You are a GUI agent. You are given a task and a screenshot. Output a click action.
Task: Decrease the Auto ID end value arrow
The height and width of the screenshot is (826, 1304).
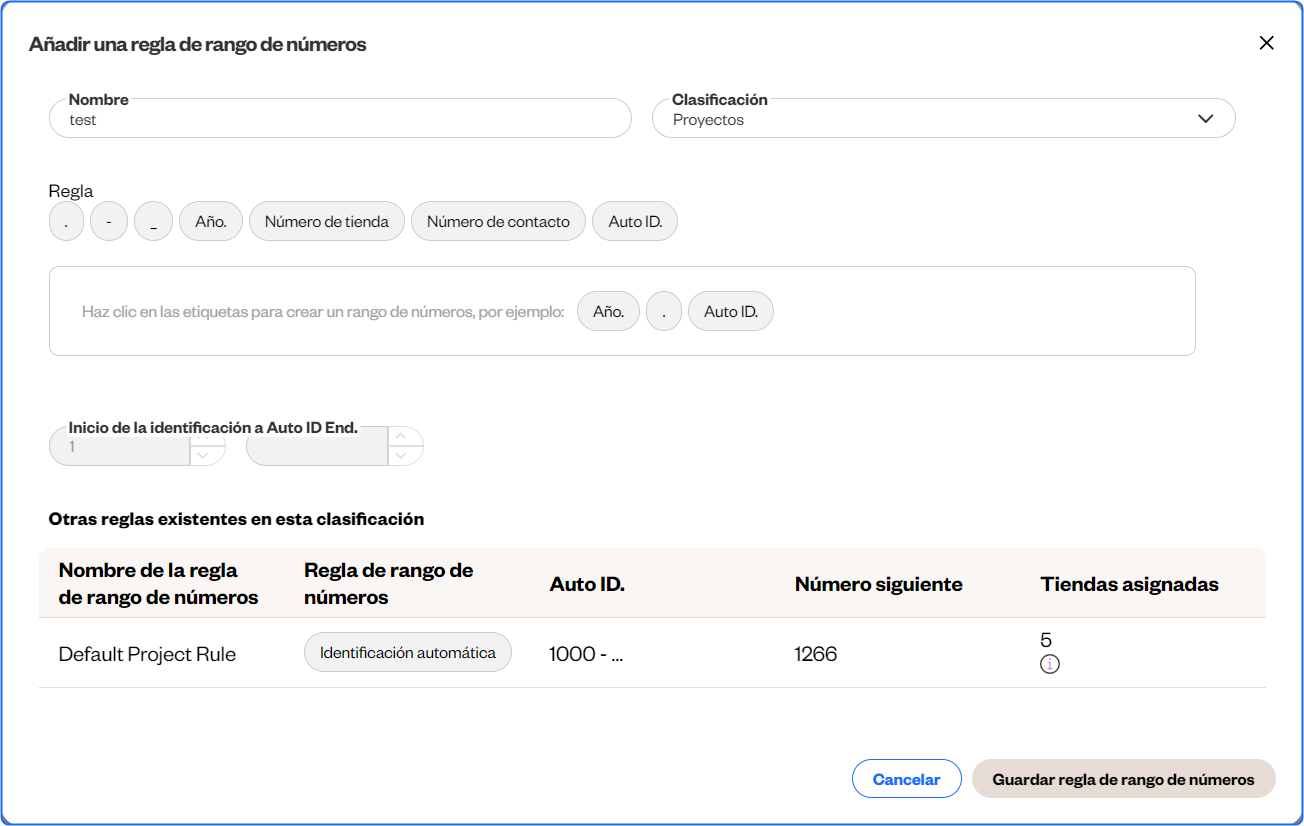coord(402,456)
